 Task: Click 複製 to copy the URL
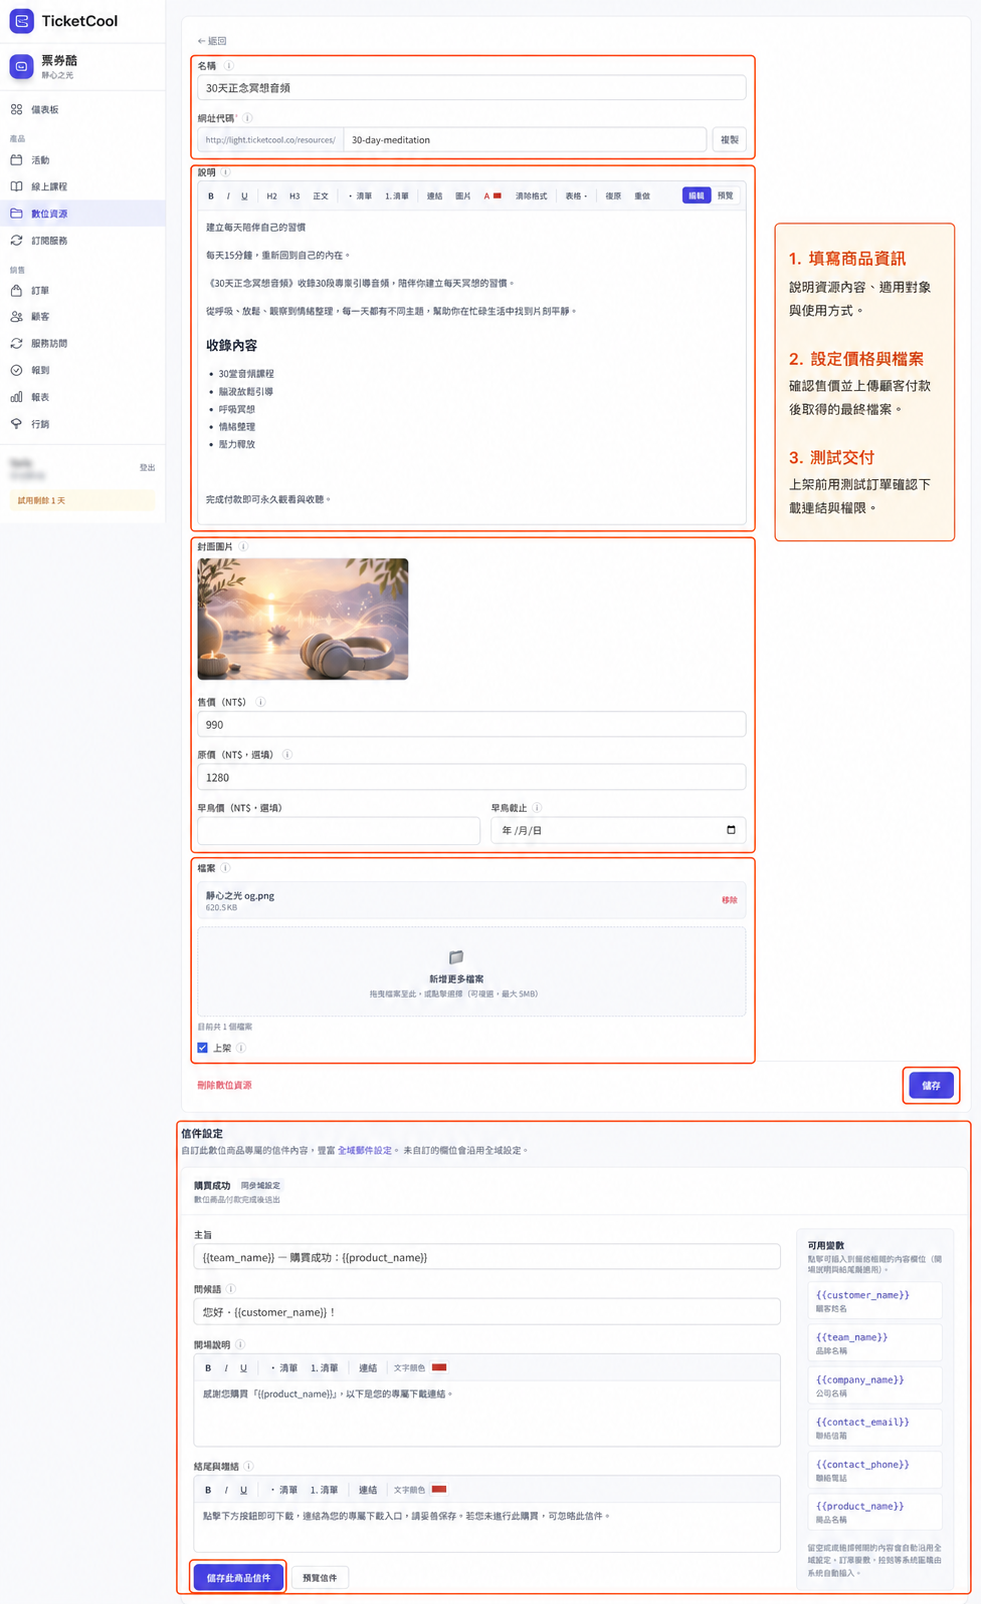click(x=730, y=140)
